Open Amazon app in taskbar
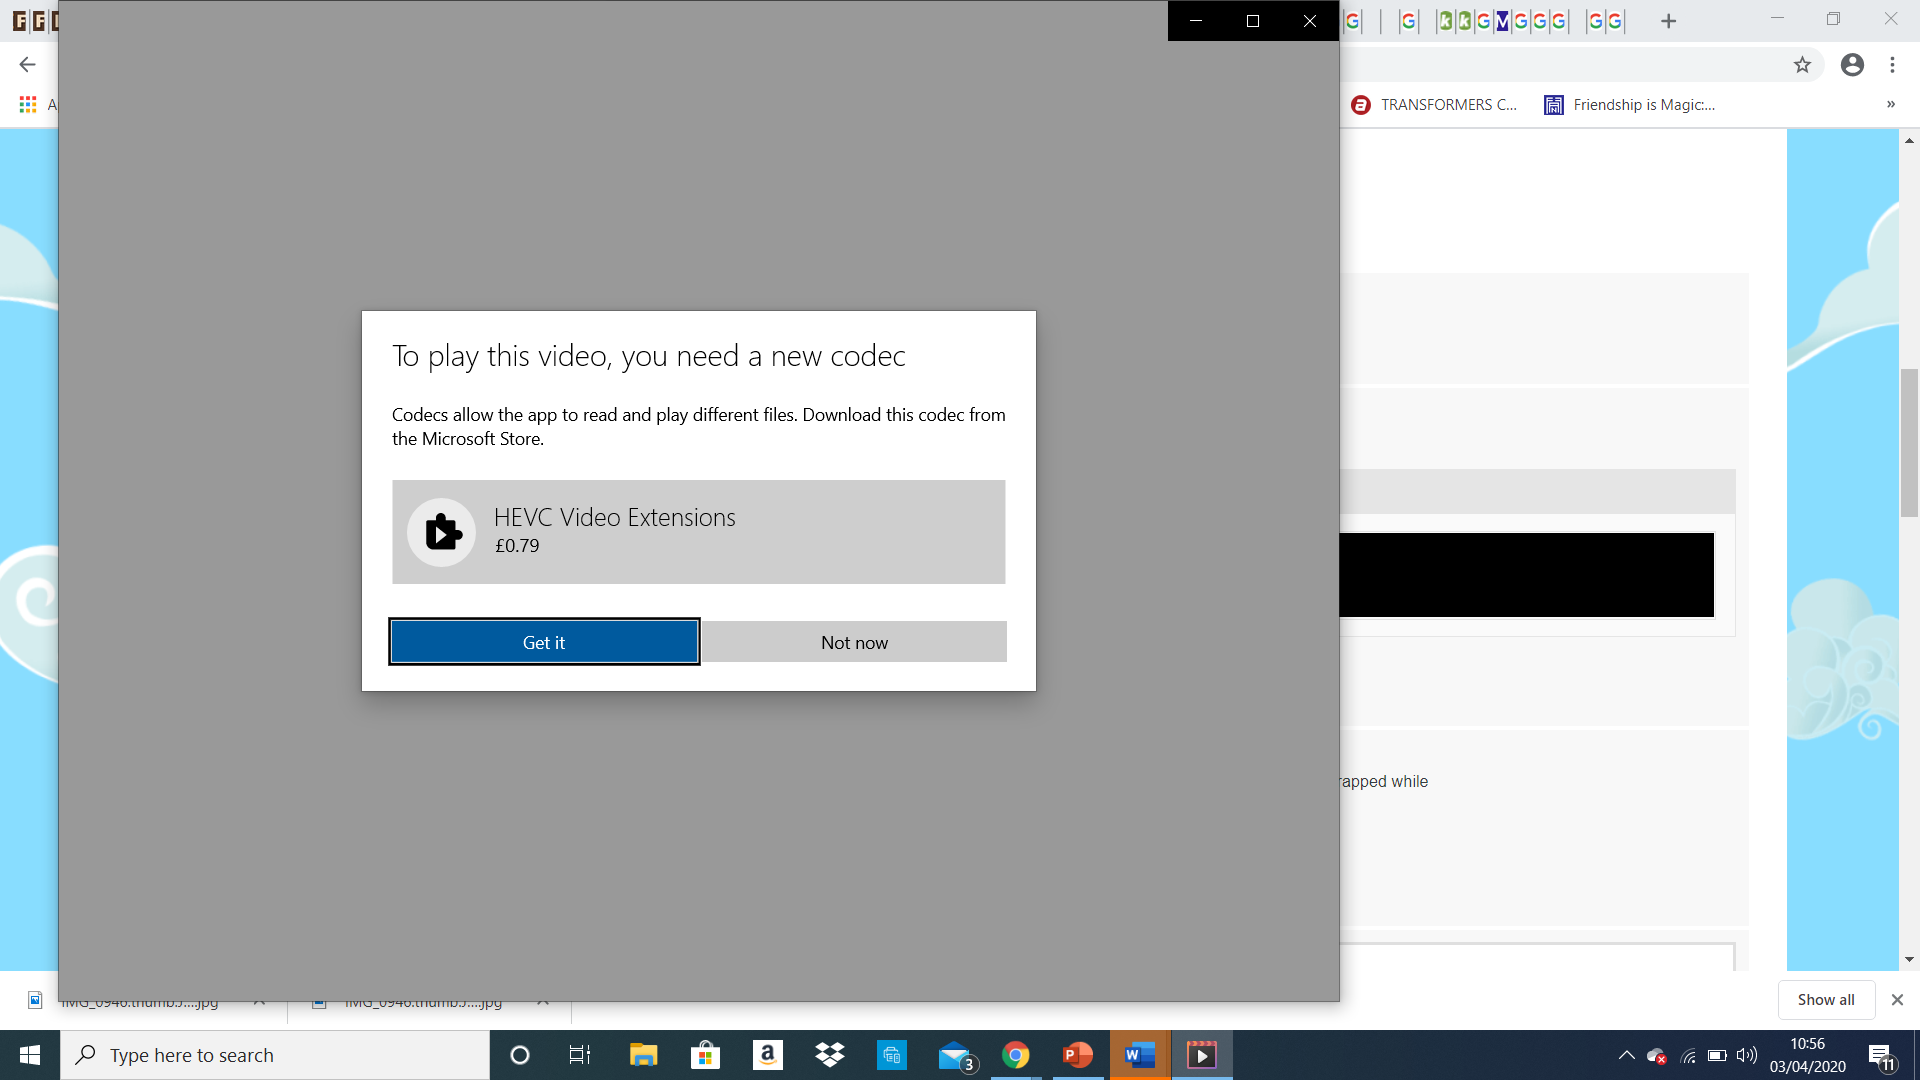 point(767,1055)
